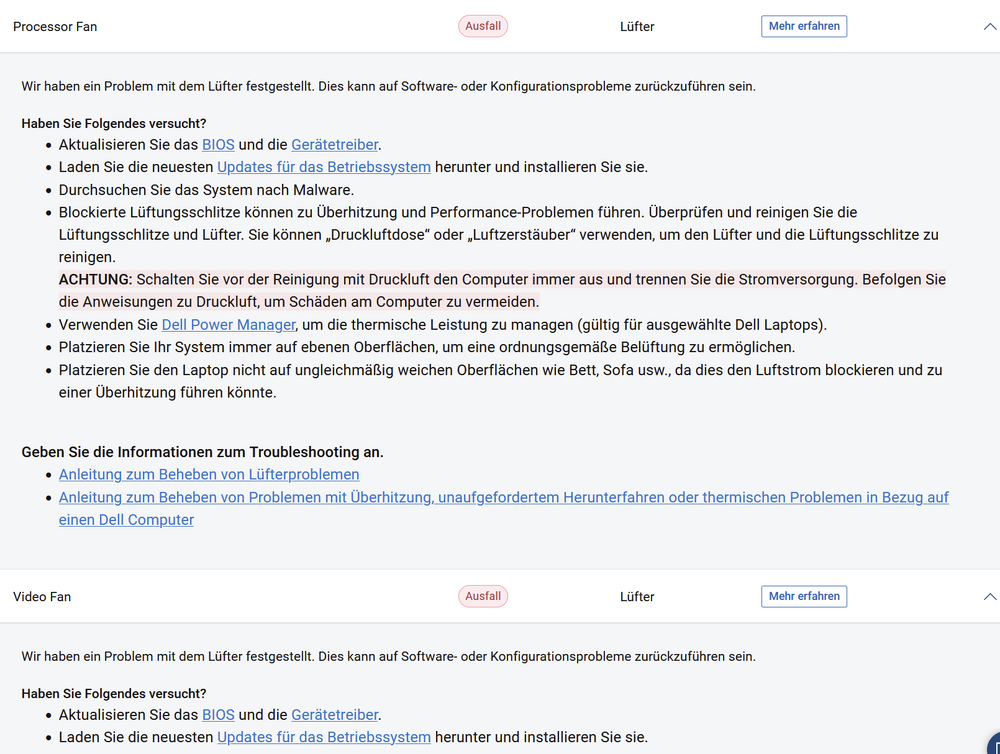This screenshot has width=1000, height=754.
Task: Click the Lüfter label in Processor Fan row
Action: [x=637, y=27]
